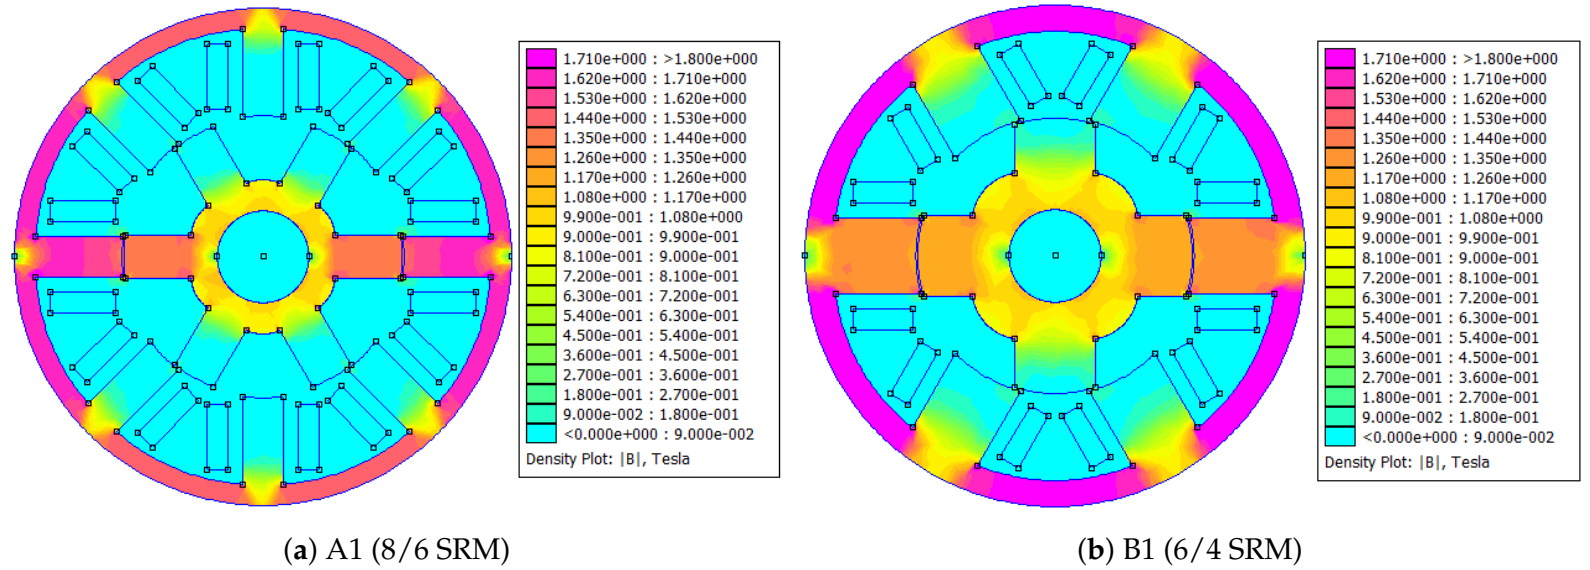Select the left orange rotor pole in A1 plot
This screenshot has width=1590, height=570.
point(157,256)
